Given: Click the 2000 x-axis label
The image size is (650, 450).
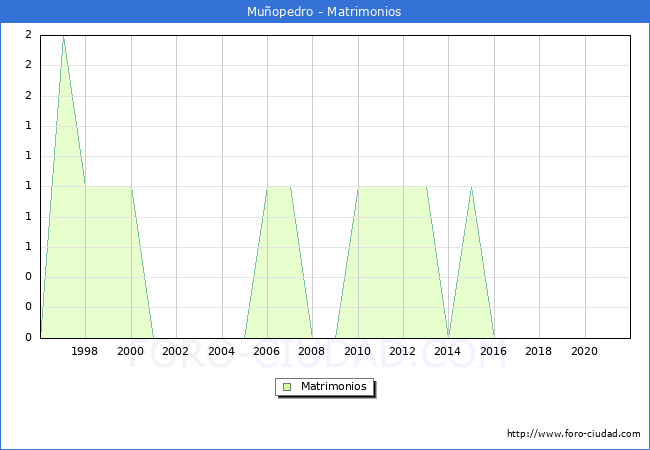Looking at the screenshot, I should (130, 351).
